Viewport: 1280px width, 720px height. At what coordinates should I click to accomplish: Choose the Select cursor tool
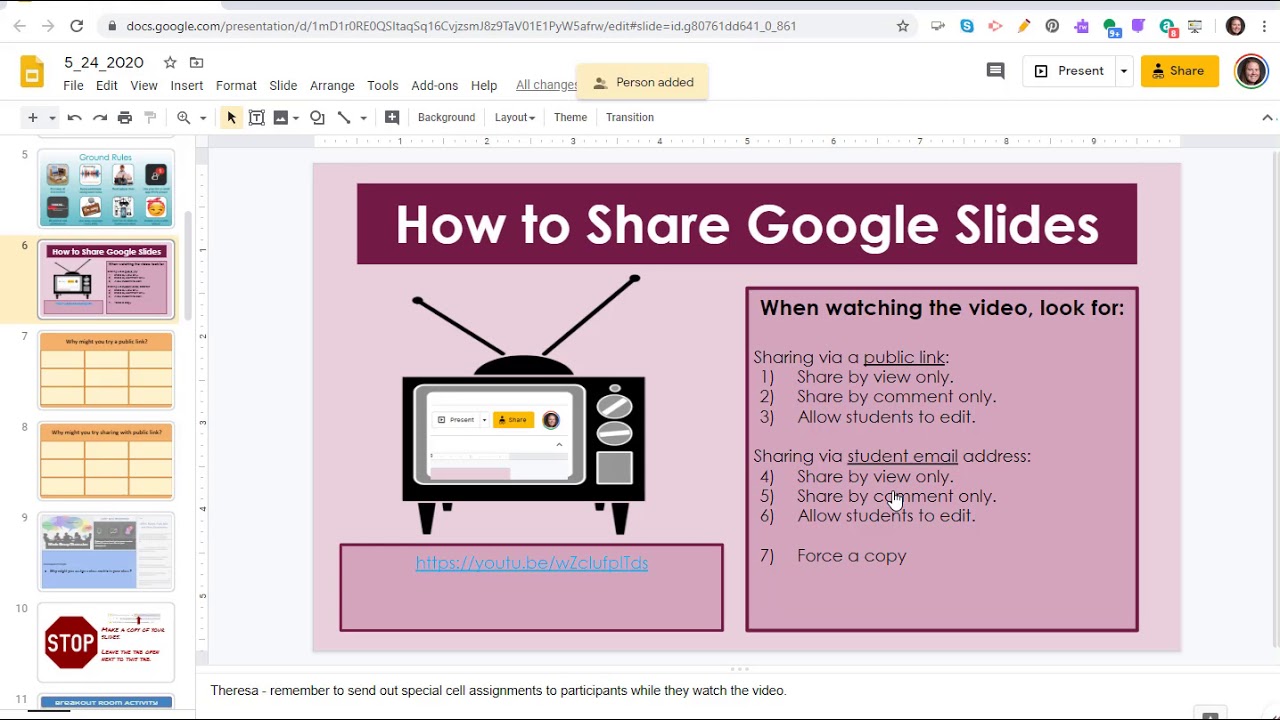pyautogui.click(x=231, y=117)
